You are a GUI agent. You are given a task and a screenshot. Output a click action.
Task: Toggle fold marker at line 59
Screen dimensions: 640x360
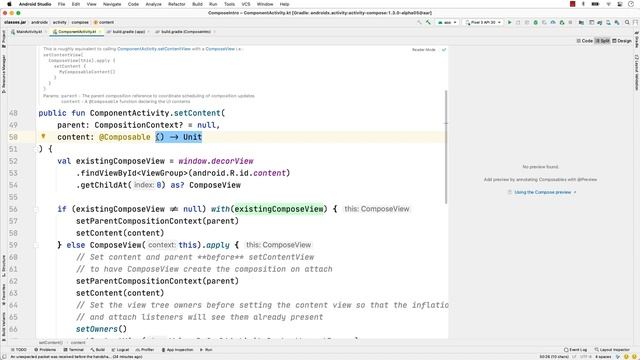[x=36, y=245]
